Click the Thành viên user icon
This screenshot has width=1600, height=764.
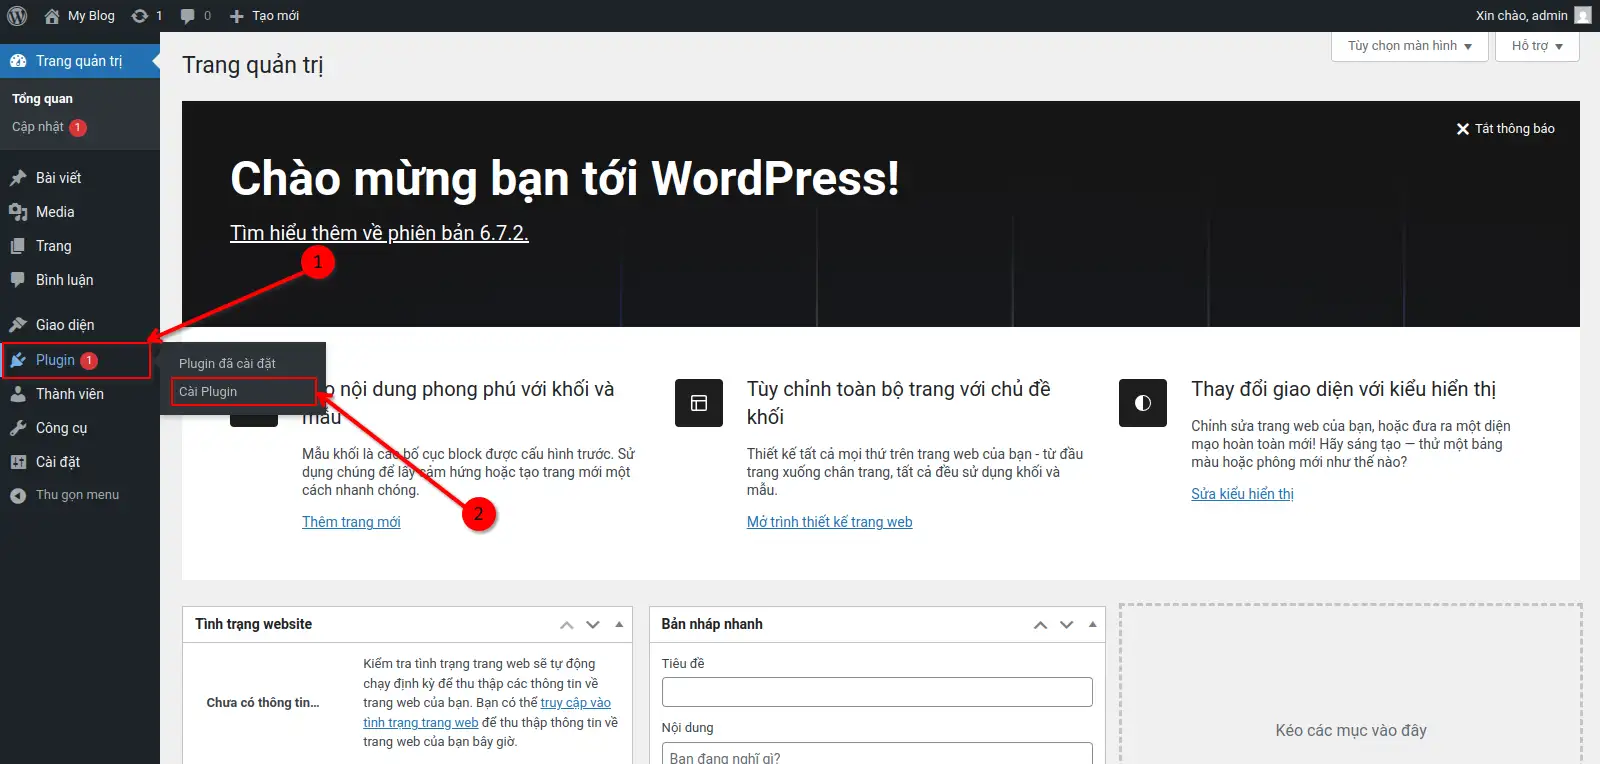(x=18, y=394)
